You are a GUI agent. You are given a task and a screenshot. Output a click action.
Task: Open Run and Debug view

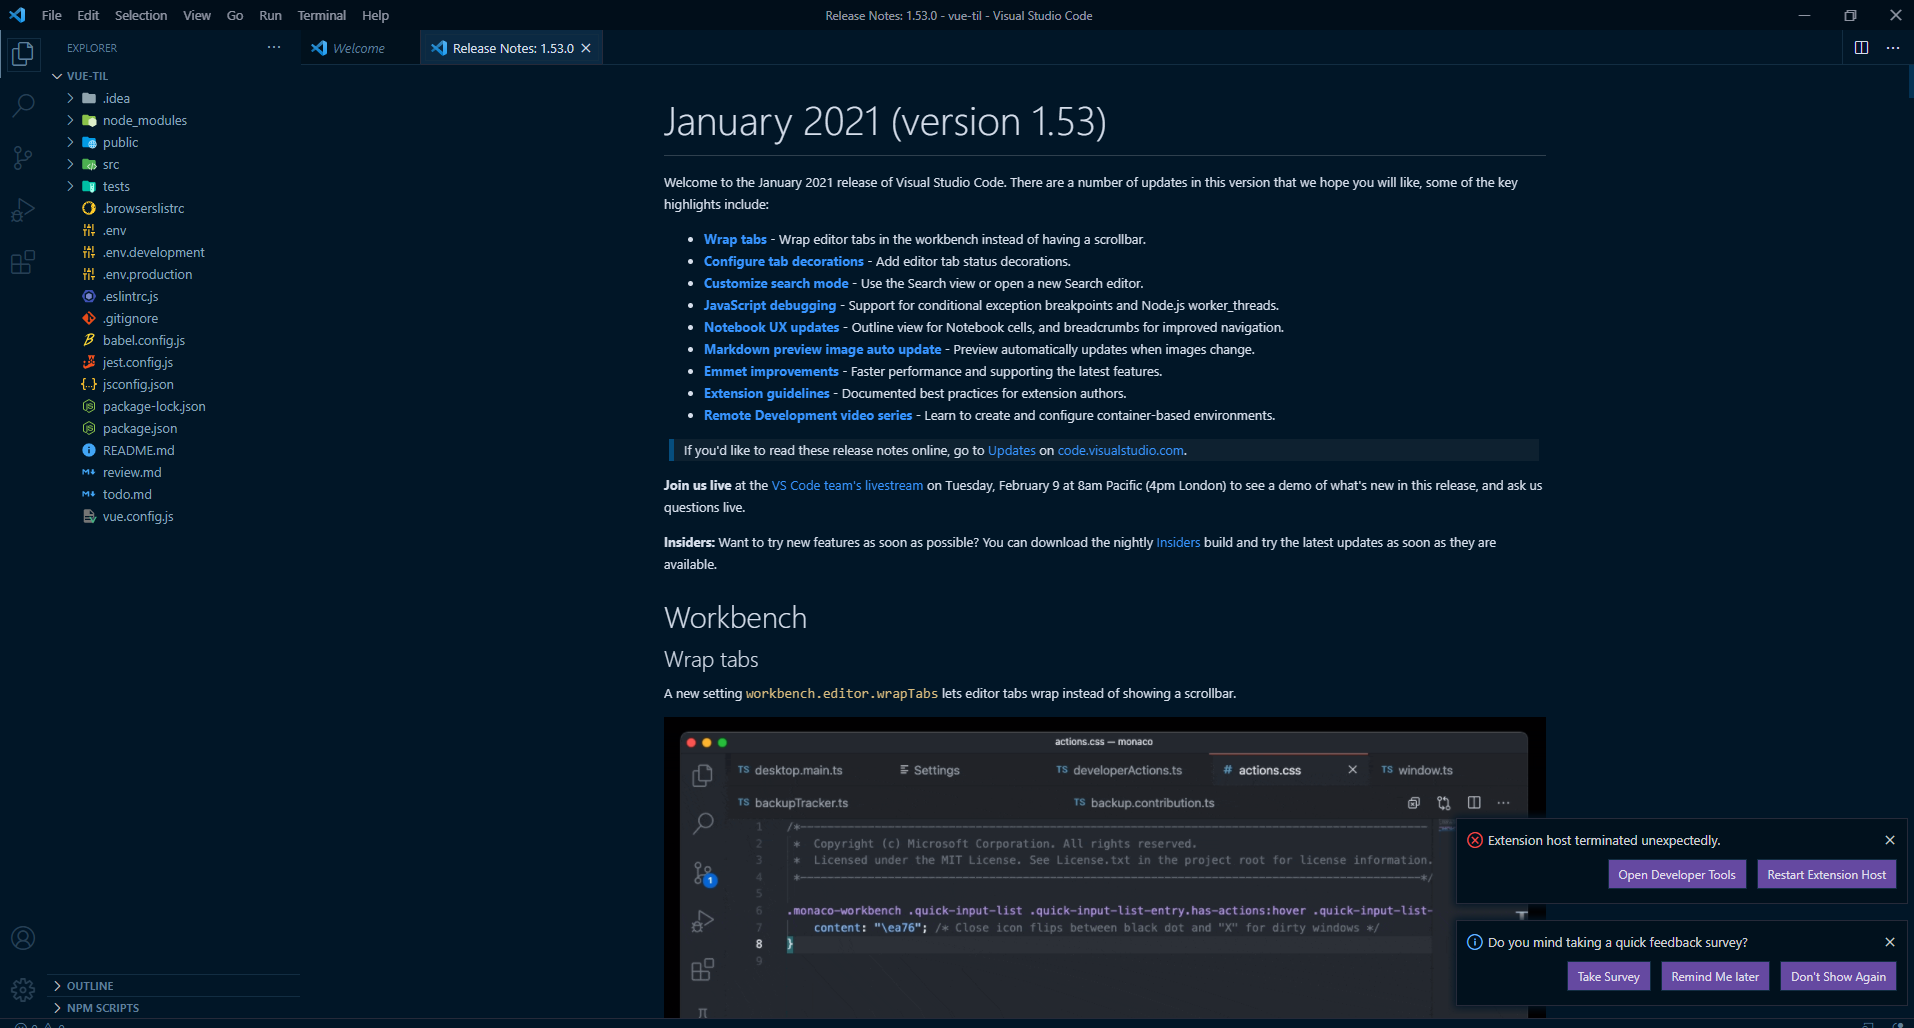pos(23,210)
